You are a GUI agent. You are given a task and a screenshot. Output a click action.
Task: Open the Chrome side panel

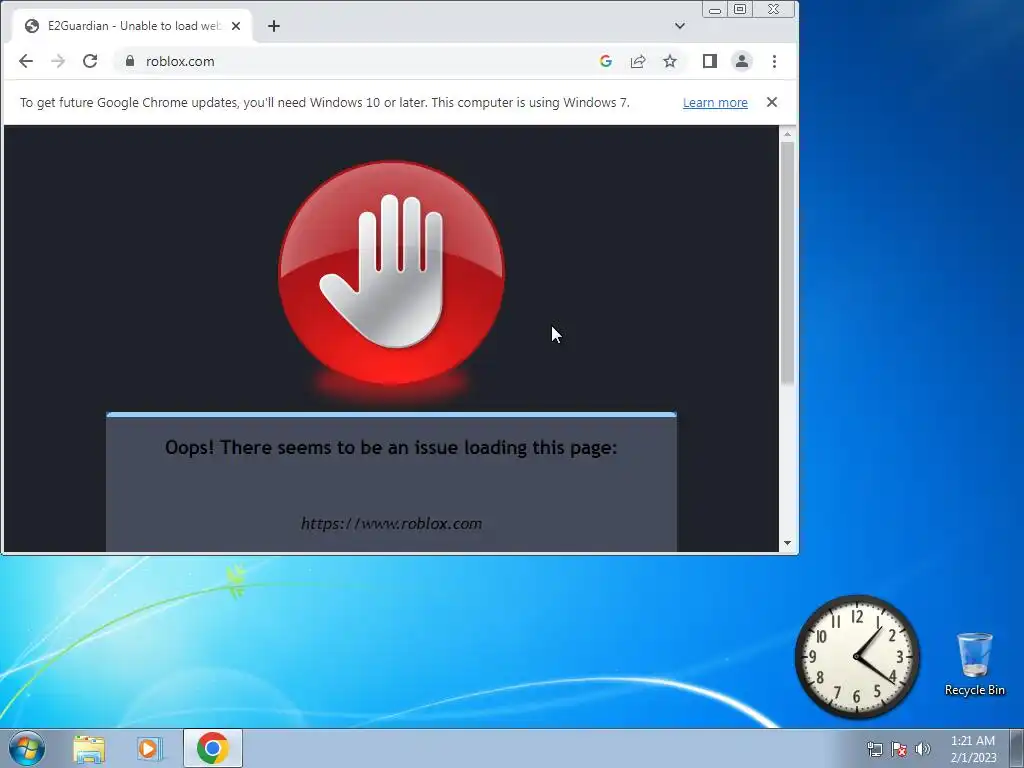(710, 61)
